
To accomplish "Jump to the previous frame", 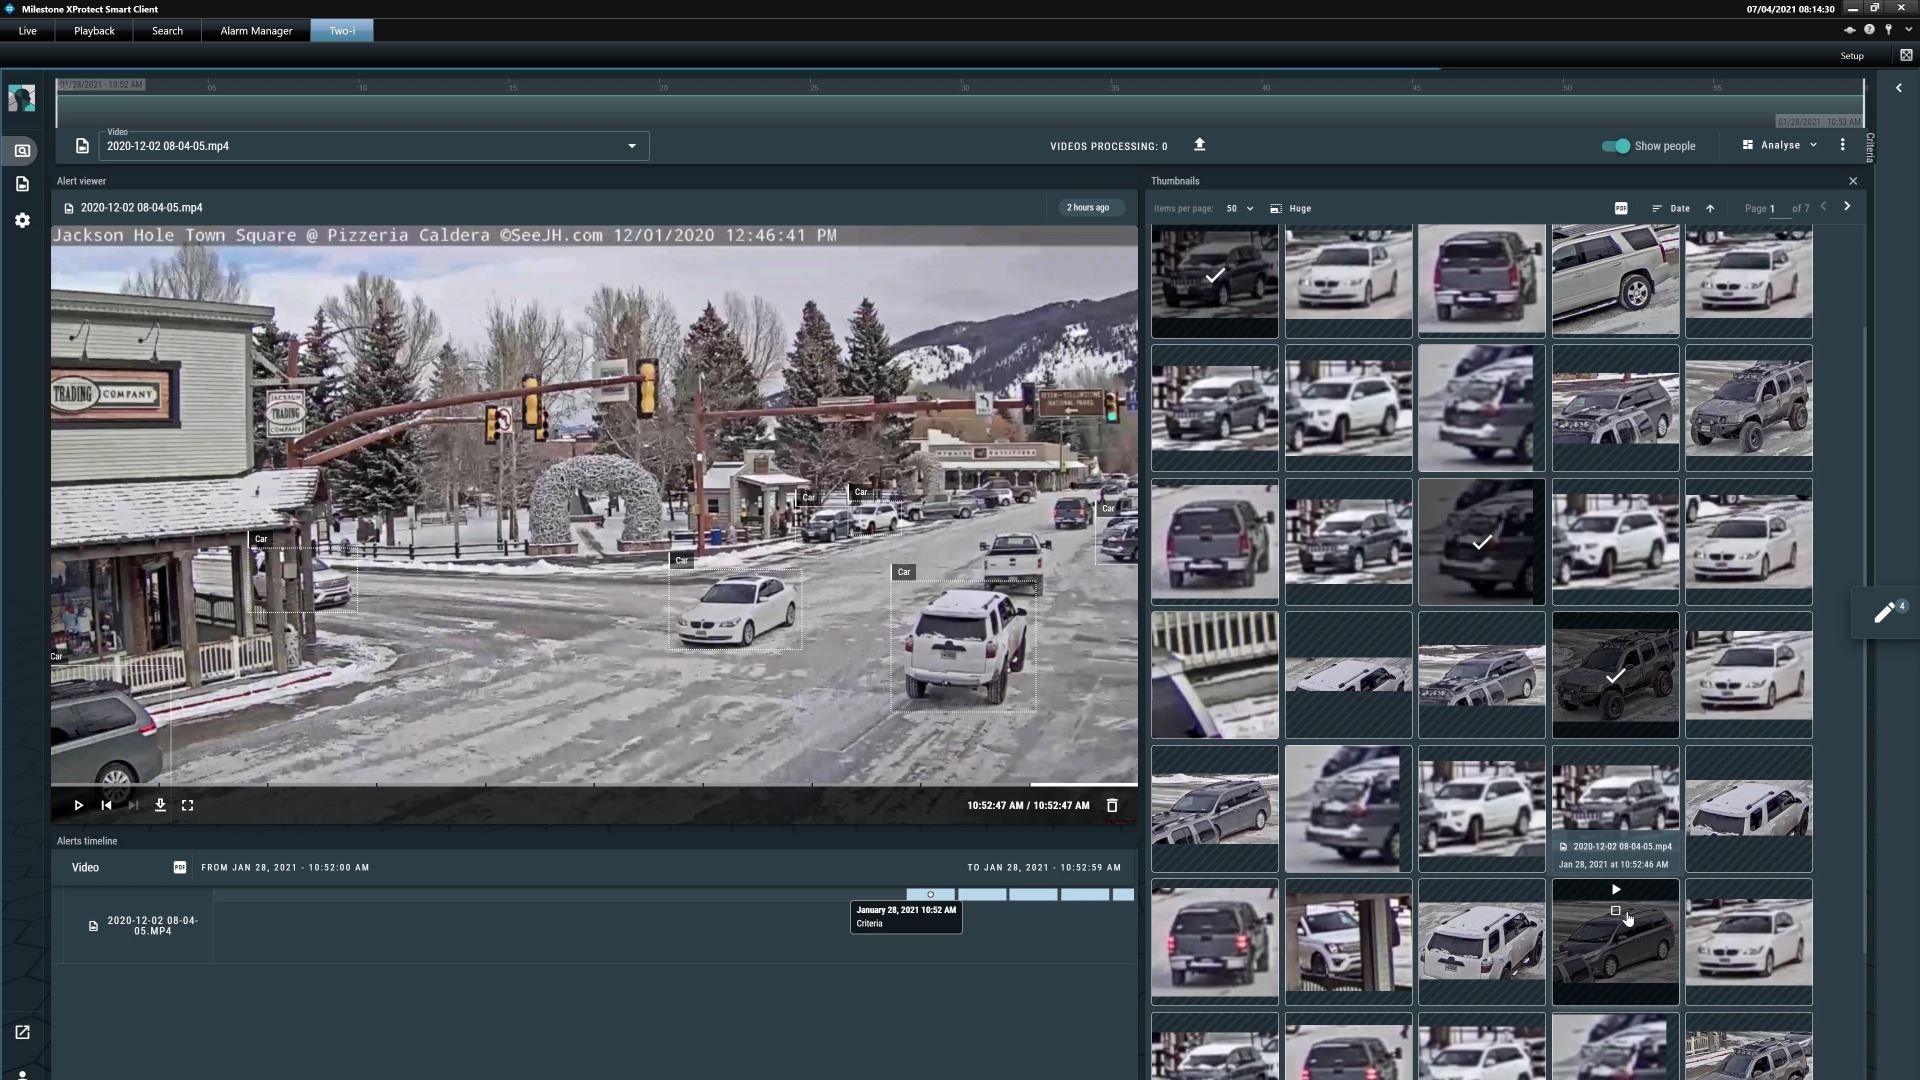I will [x=106, y=805].
